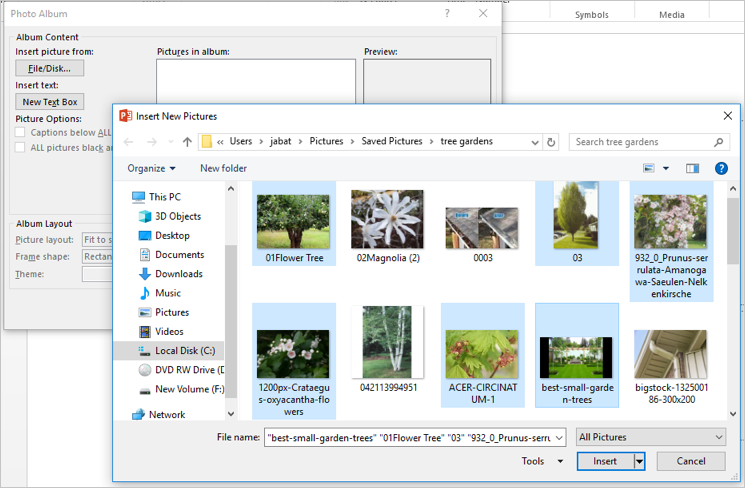
Task: Open the Insert button dropdown arrow
Action: point(639,462)
